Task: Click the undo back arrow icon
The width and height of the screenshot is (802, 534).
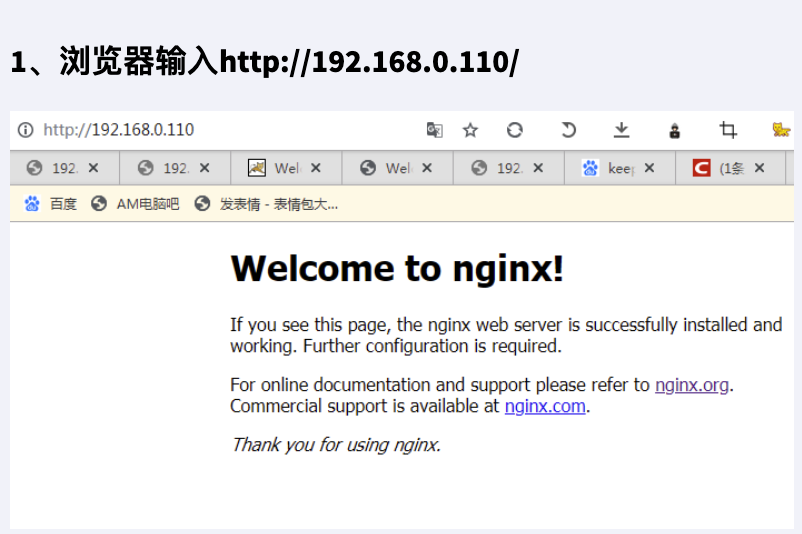Action: tap(568, 130)
